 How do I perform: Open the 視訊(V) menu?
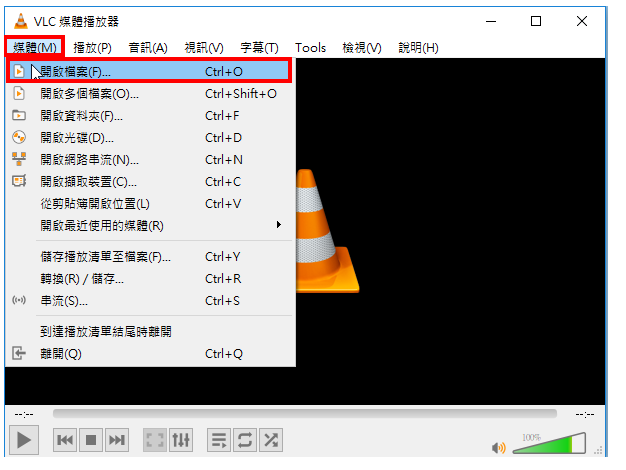pyautogui.click(x=204, y=48)
